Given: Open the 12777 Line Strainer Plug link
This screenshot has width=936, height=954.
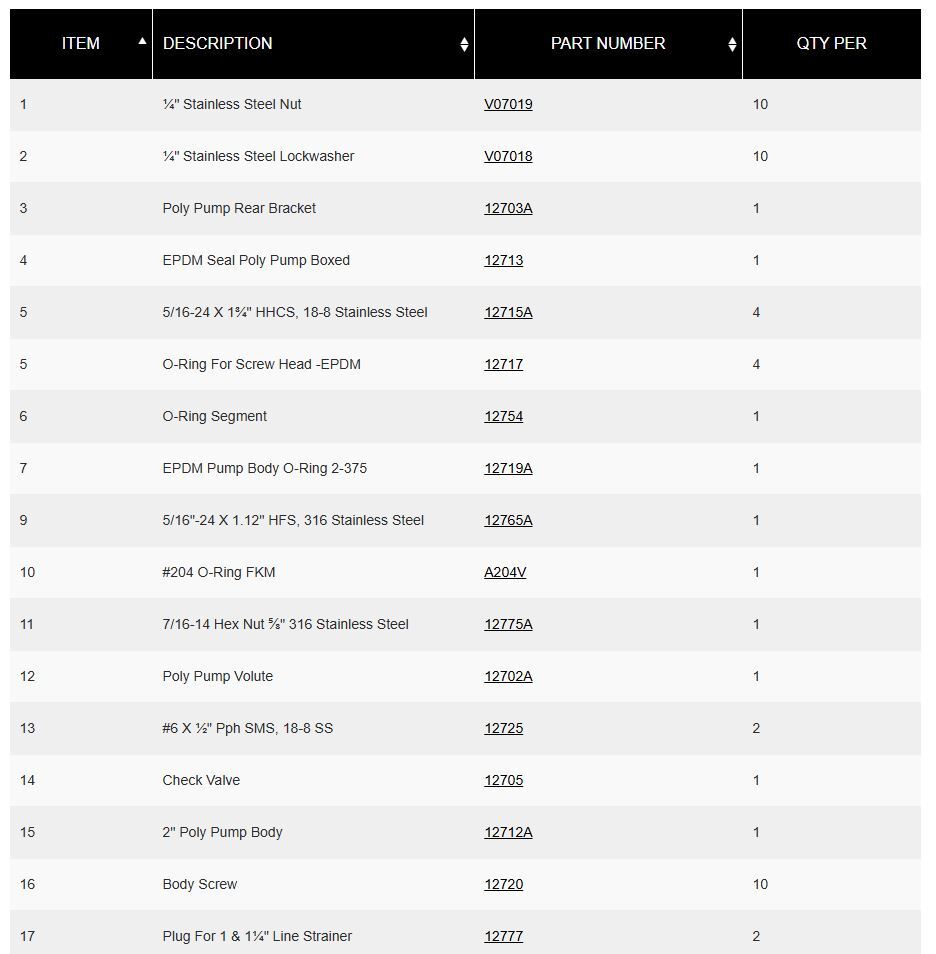Looking at the screenshot, I should click(x=504, y=936).
